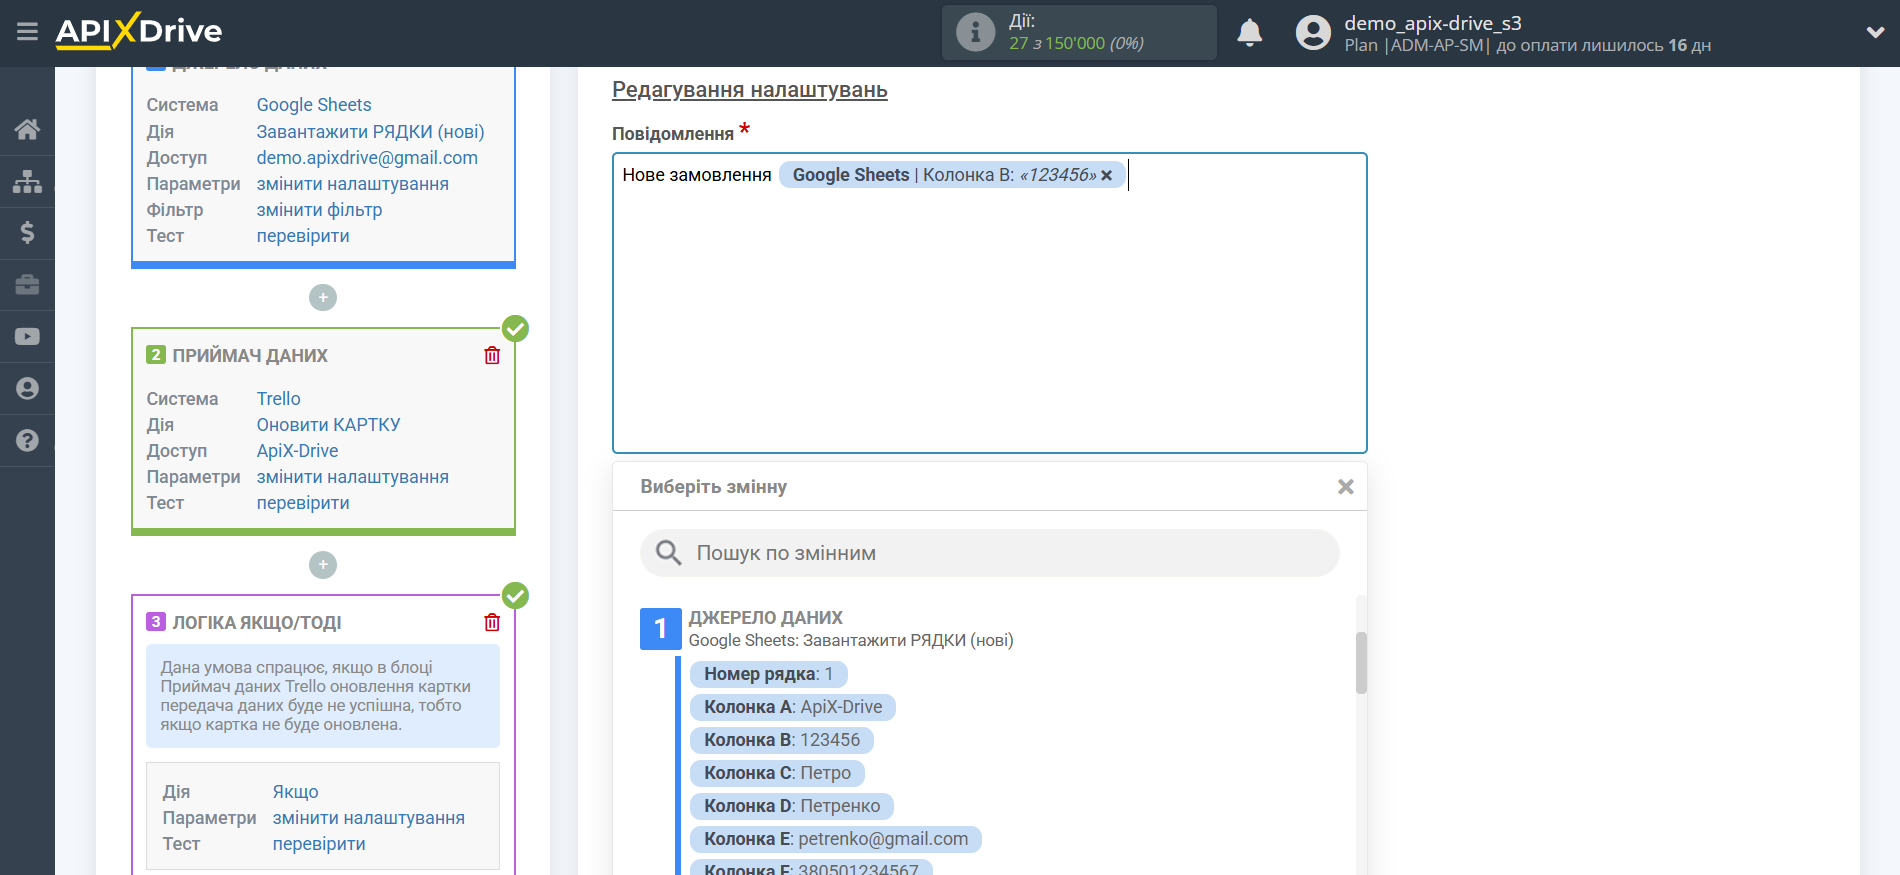Screen dimensions: 1900x875
Task: Close the Виберіть змінну panel
Action: tap(1346, 486)
